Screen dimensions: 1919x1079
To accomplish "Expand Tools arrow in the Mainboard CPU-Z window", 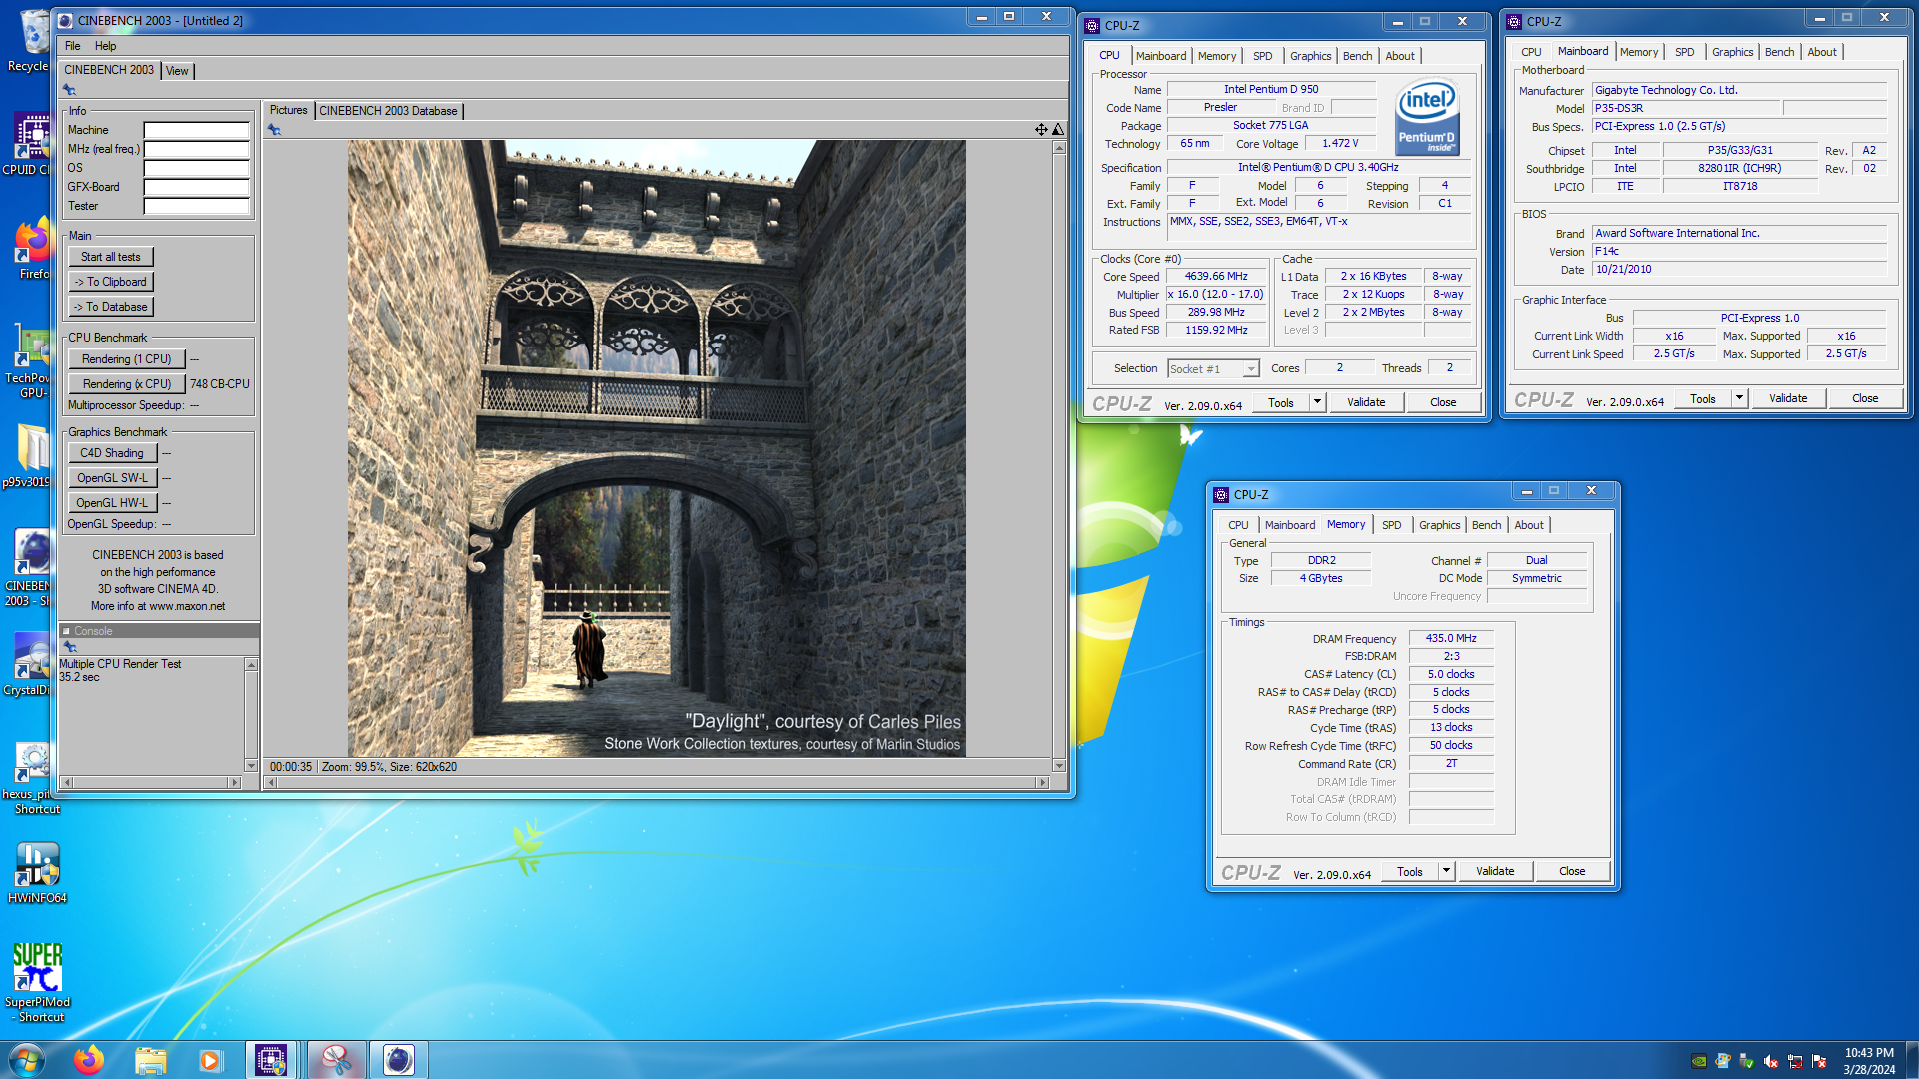I will 1739,398.
